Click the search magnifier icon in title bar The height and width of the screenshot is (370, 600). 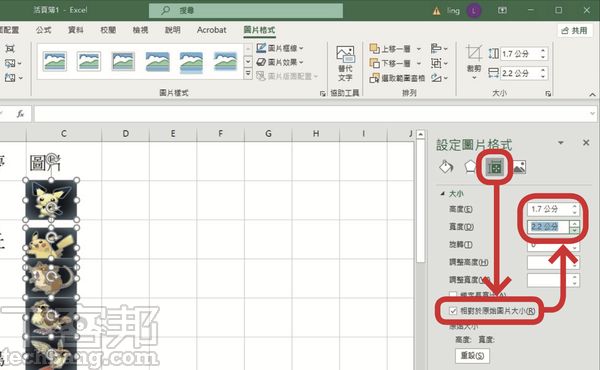coord(165,10)
